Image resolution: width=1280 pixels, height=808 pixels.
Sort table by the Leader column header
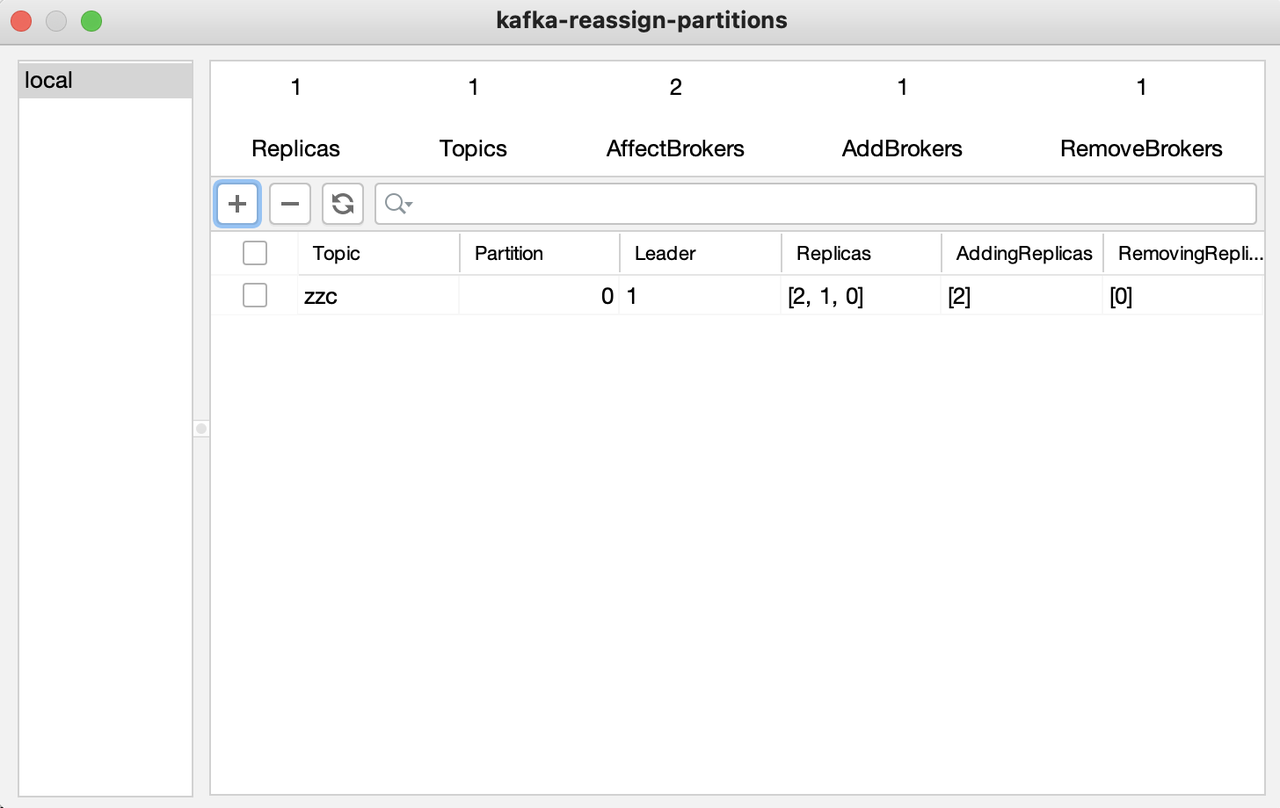coord(664,253)
